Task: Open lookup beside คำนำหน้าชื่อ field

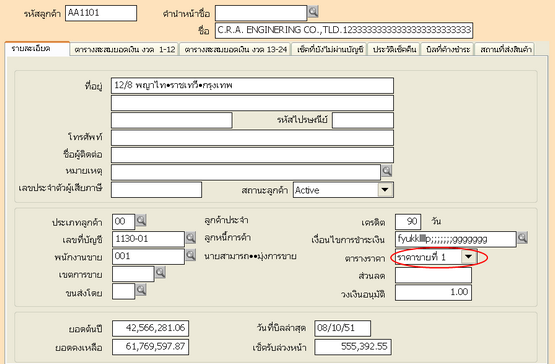Action: 313,12
